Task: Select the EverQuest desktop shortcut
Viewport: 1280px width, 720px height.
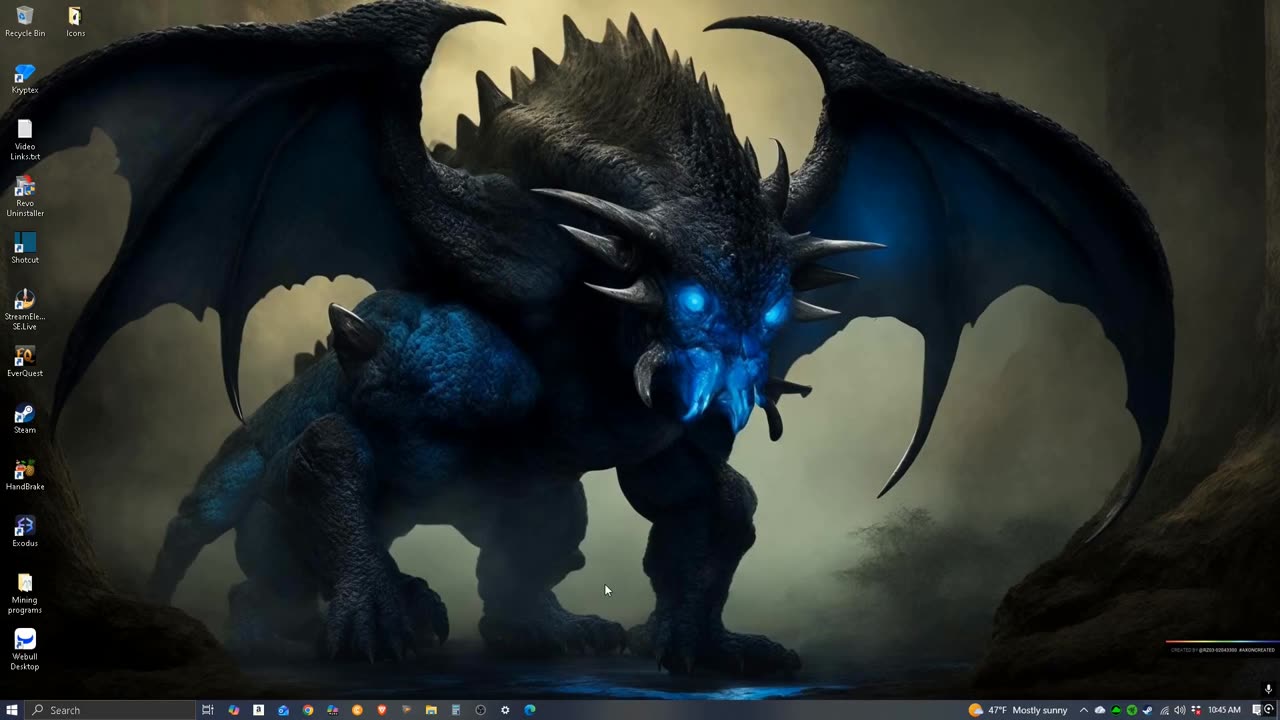Action: point(25,362)
